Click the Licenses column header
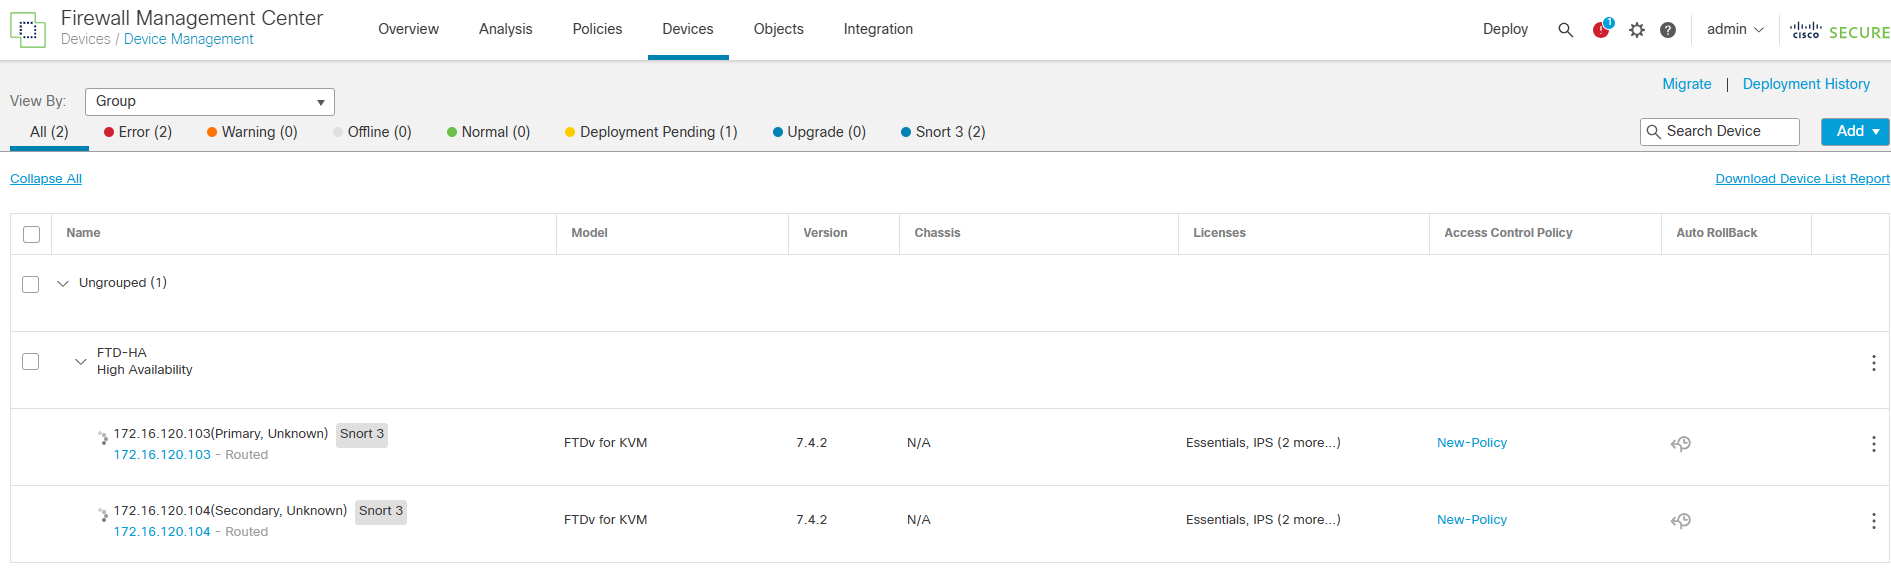Screen dimensions: 1891x578 pyautogui.click(x=1219, y=233)
